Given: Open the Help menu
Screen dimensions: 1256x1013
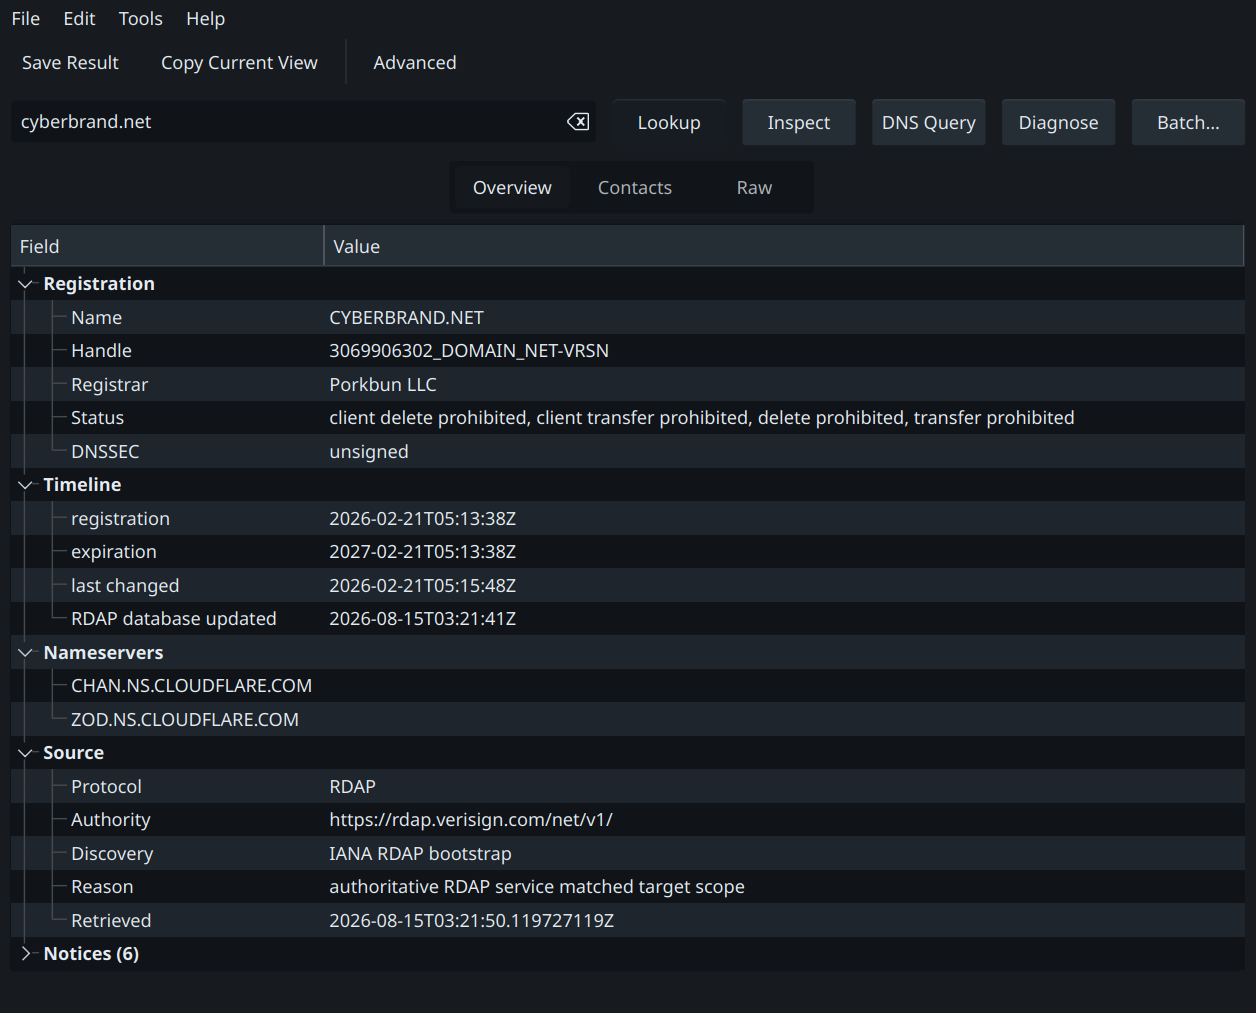Looking at the screenshot, I should [x=205, y=19].
